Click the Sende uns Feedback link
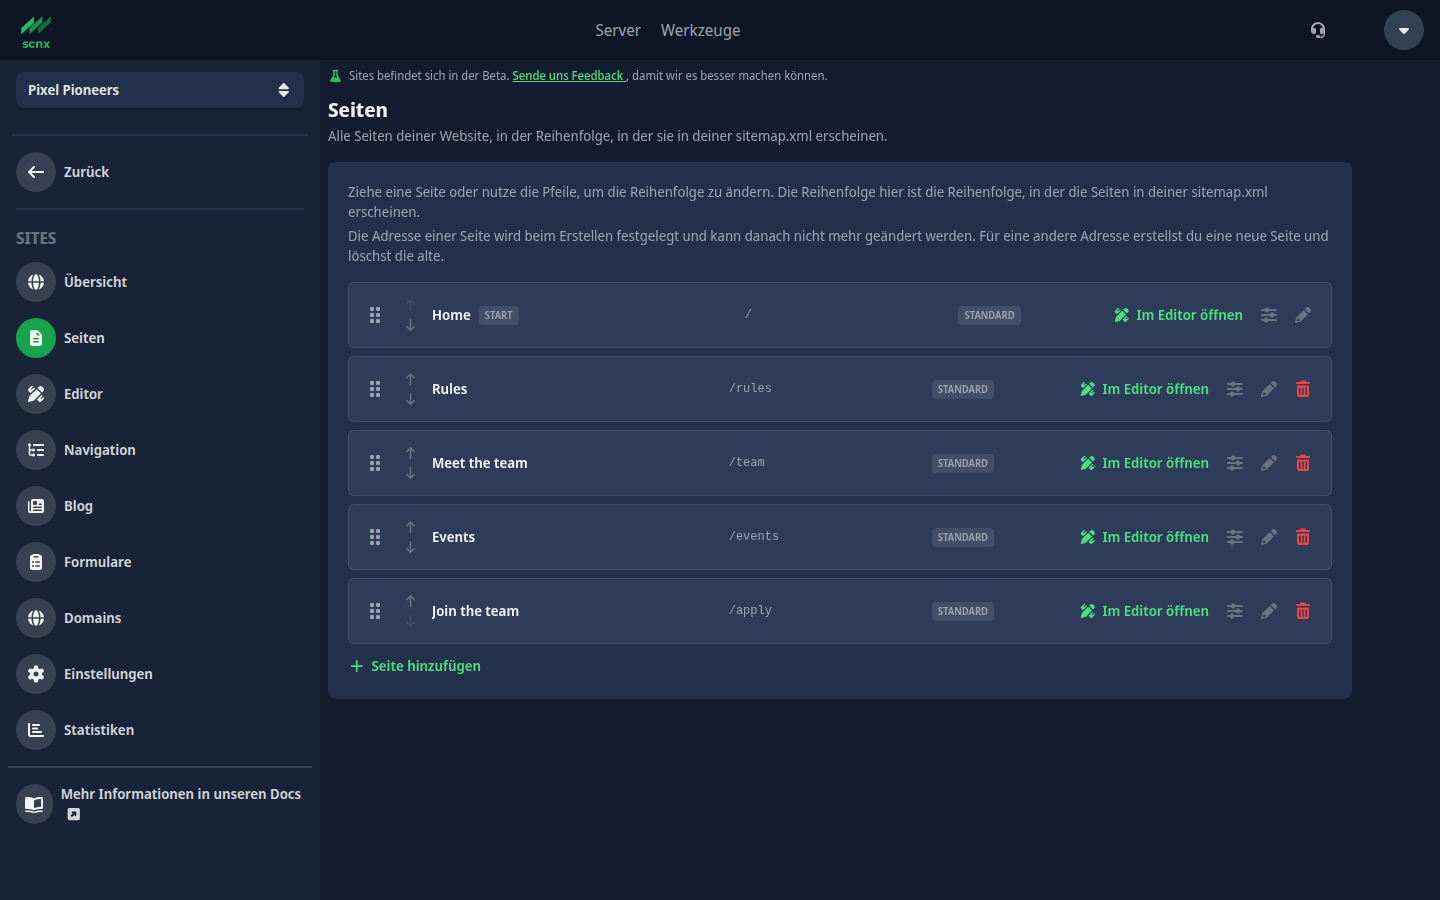Screen dimensions: 1440x900 coord(568,76)
